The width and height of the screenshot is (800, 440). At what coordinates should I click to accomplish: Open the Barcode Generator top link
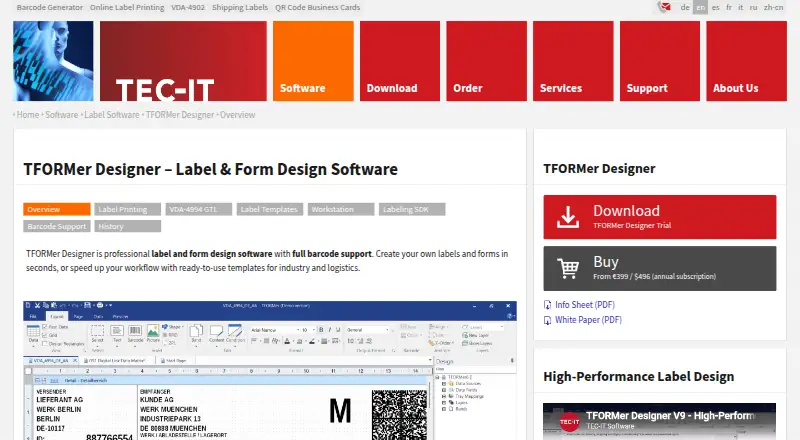pos(49,7)
